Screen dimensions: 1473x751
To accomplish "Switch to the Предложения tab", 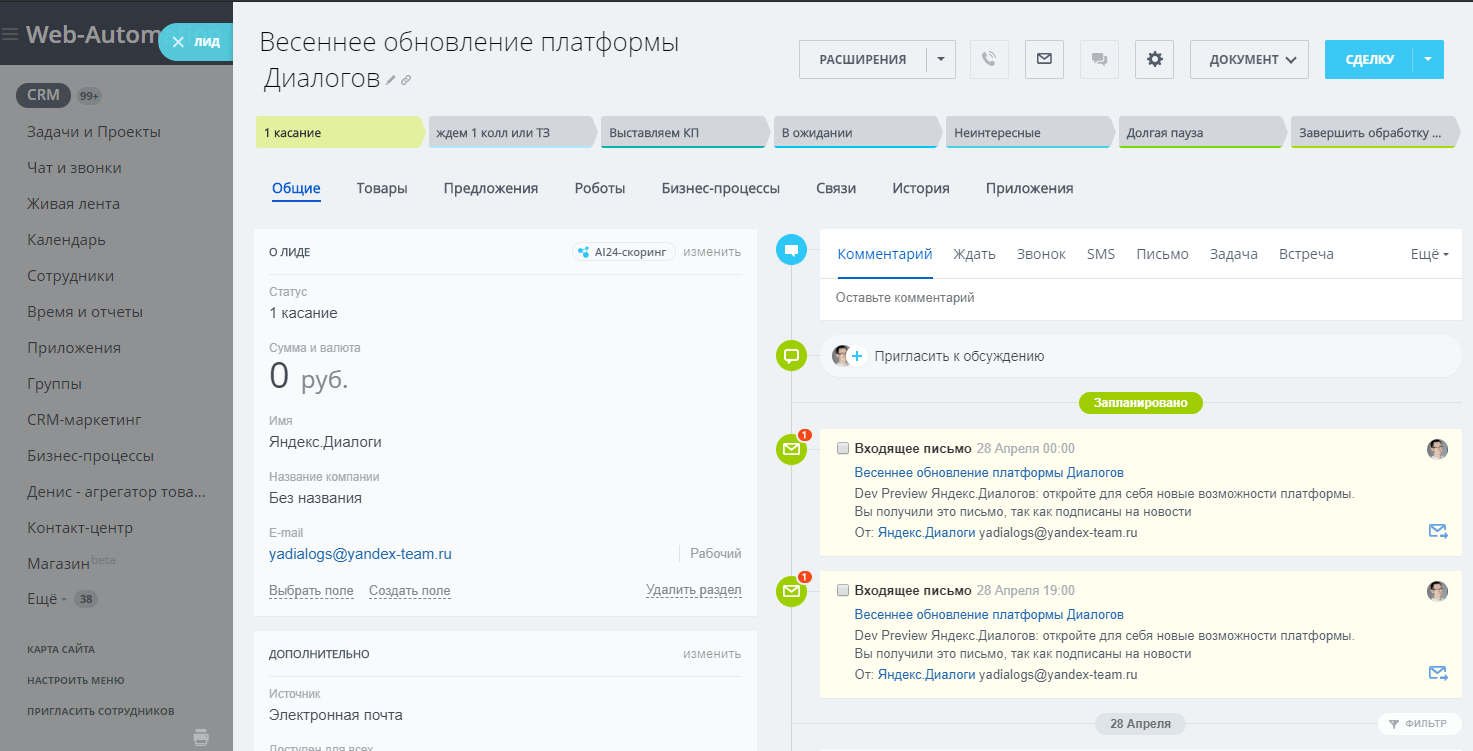I will click(491, 188).
